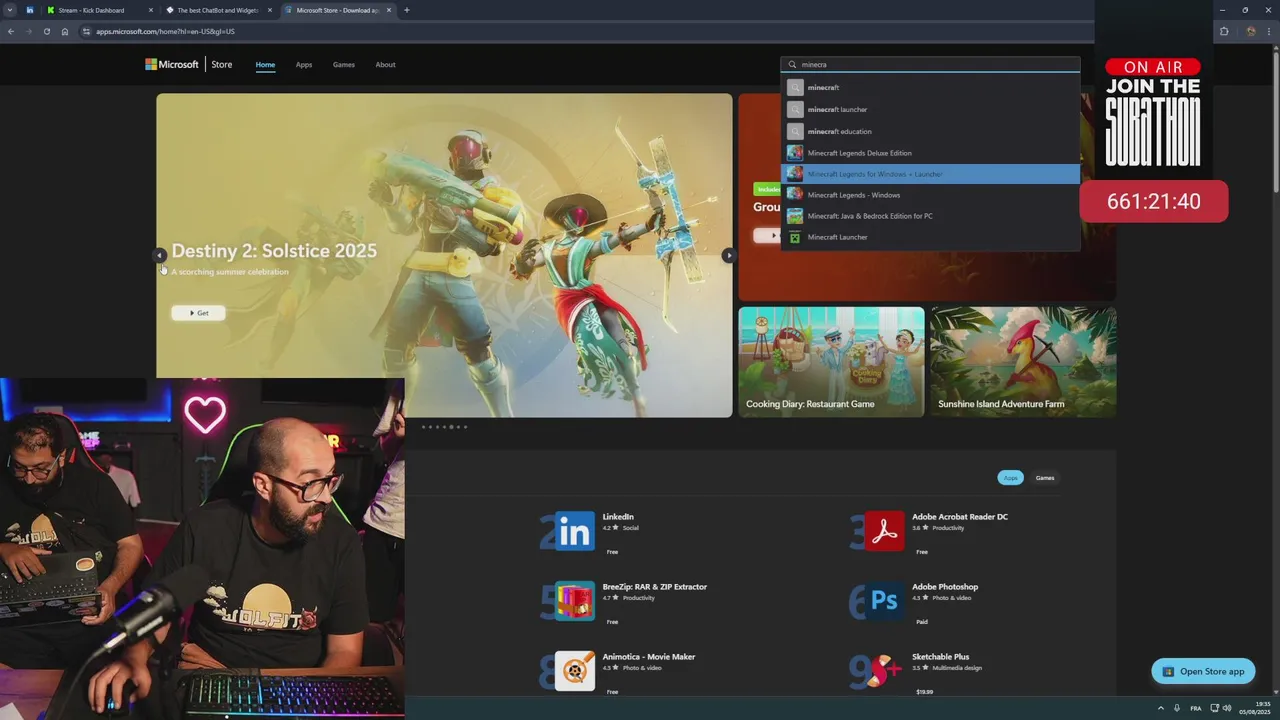The width and height of the screenshot is (1280, 720).
Task: Go back with the browser back arrow
Action: [10, 31]
